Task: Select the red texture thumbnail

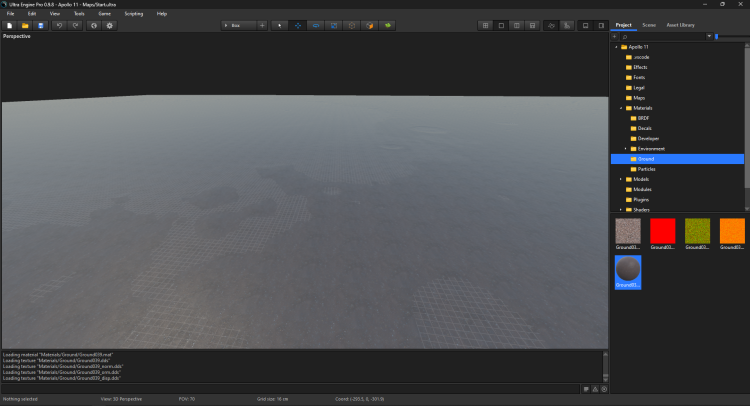Action: pyautogui.click(x=663, y=231)
